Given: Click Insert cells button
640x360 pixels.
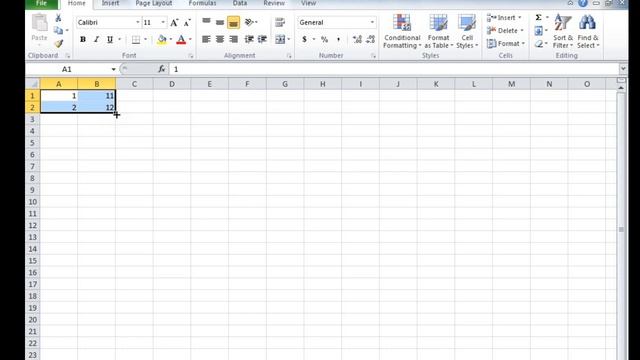Looking at the screenshot, I should coord(505,18).
